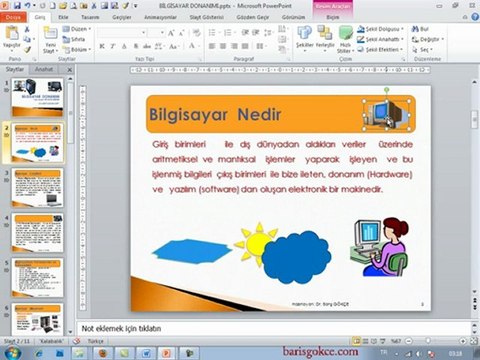Open the Dosya file tab

(13, 17)
